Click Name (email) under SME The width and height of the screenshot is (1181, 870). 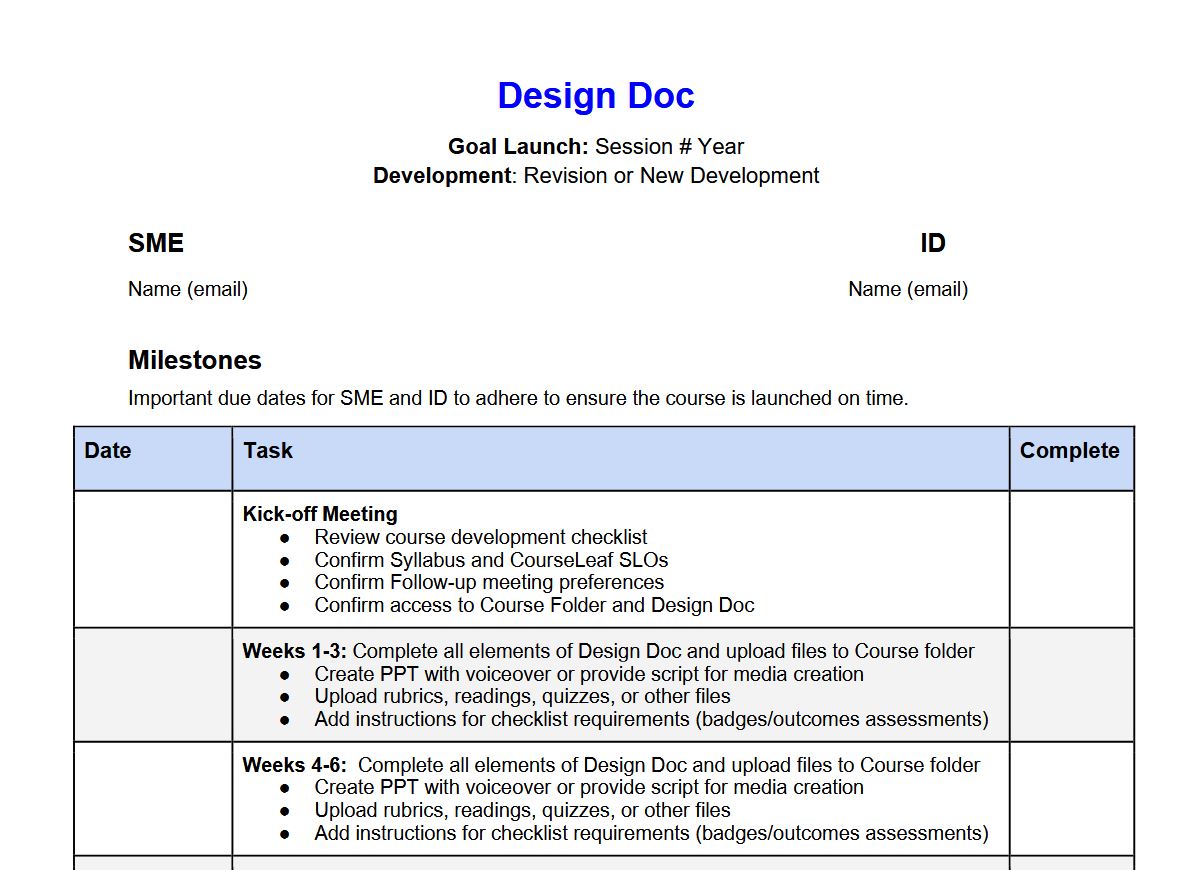(x=188, y=289)
